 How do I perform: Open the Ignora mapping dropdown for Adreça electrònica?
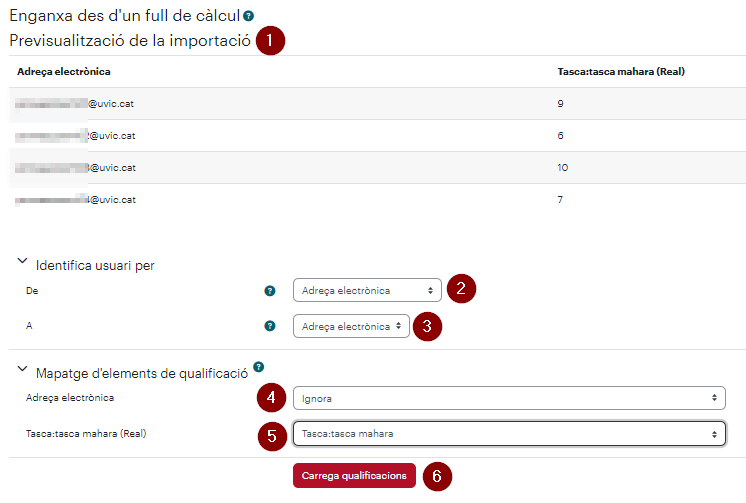click(509, 398)
